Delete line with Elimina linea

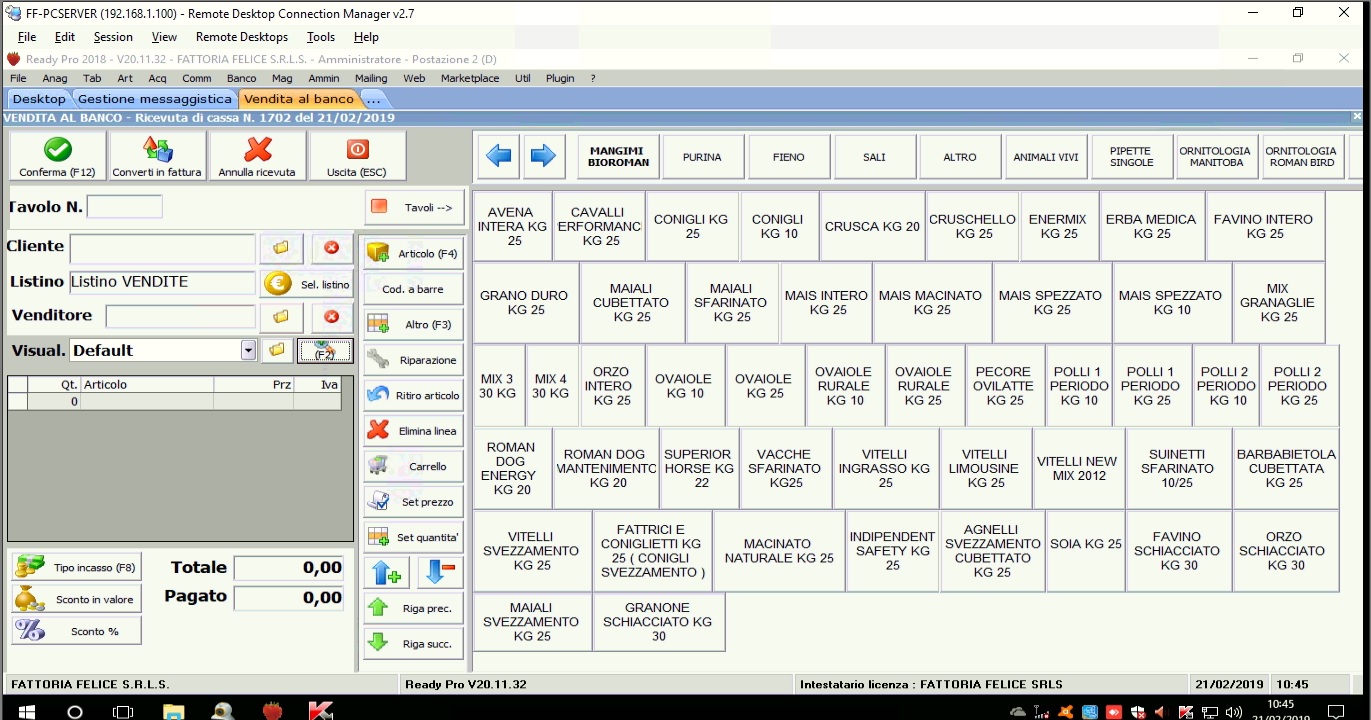414,431
